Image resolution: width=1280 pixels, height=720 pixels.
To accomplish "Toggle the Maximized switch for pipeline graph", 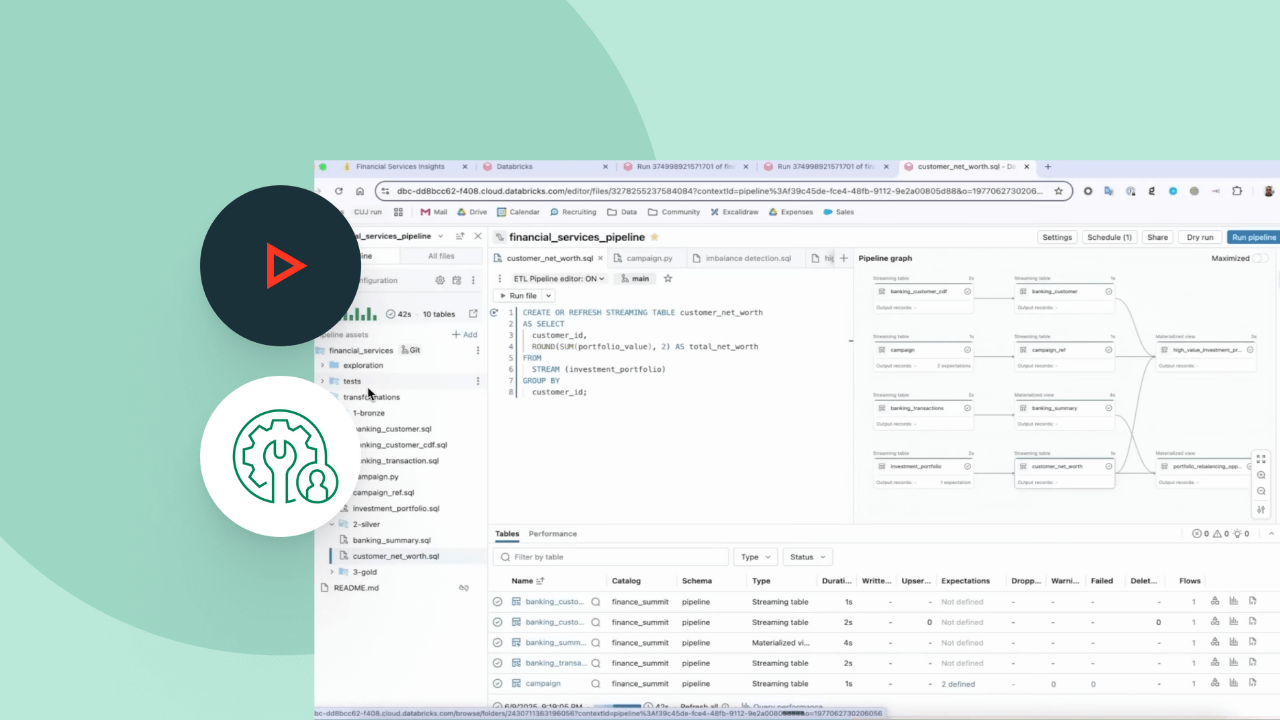I will pos(1260,258).
